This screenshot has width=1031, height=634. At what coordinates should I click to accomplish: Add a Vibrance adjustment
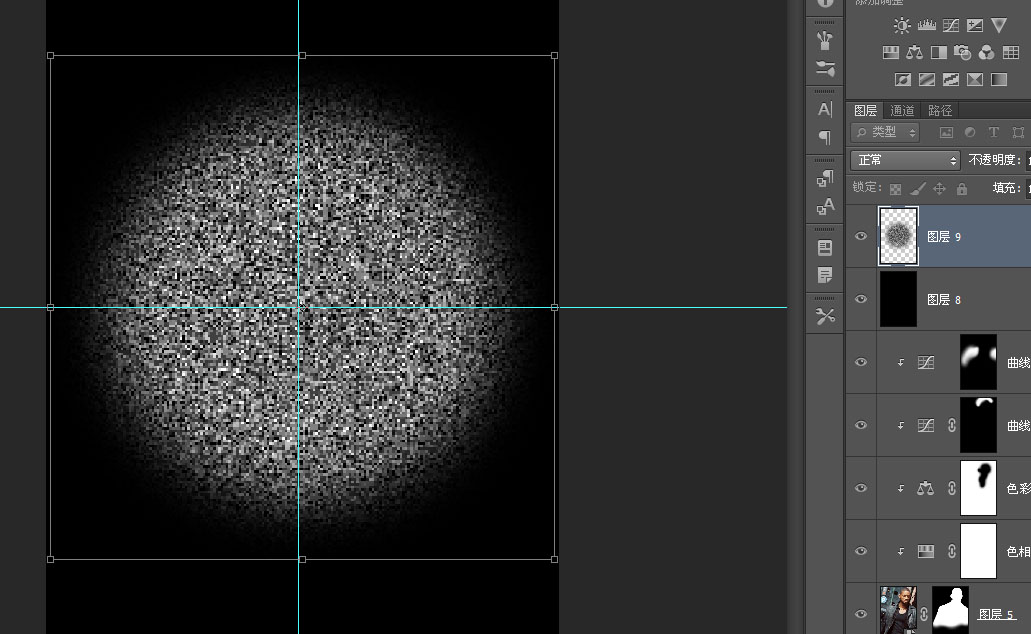[999, 26]
